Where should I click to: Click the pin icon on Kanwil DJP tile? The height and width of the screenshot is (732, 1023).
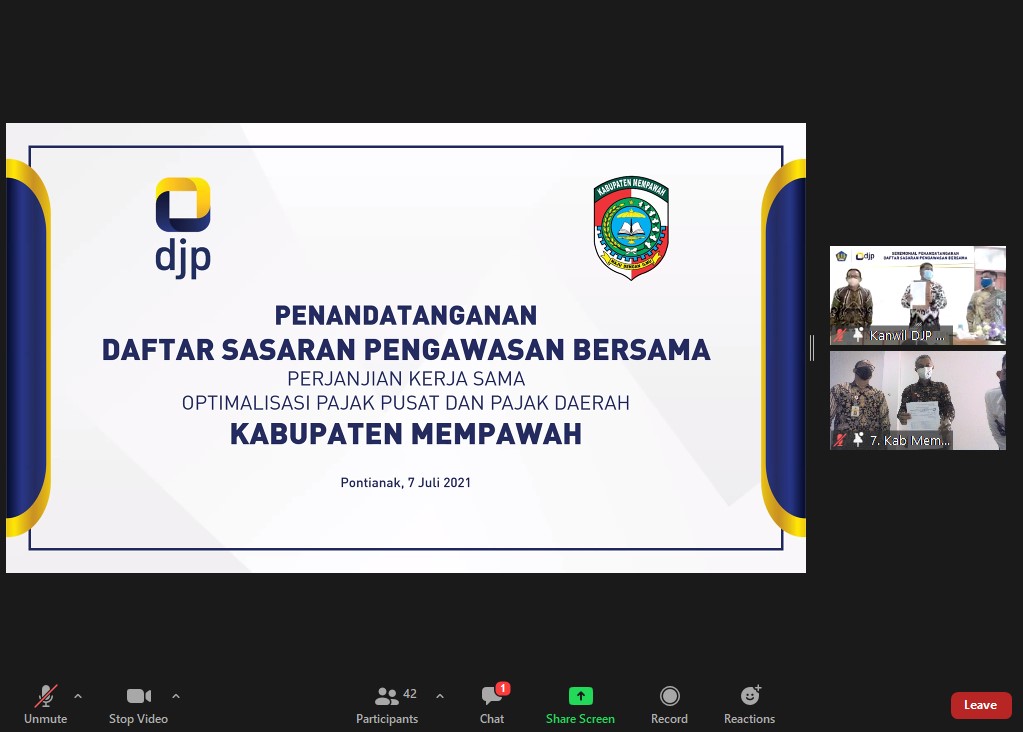click(857, 335)
